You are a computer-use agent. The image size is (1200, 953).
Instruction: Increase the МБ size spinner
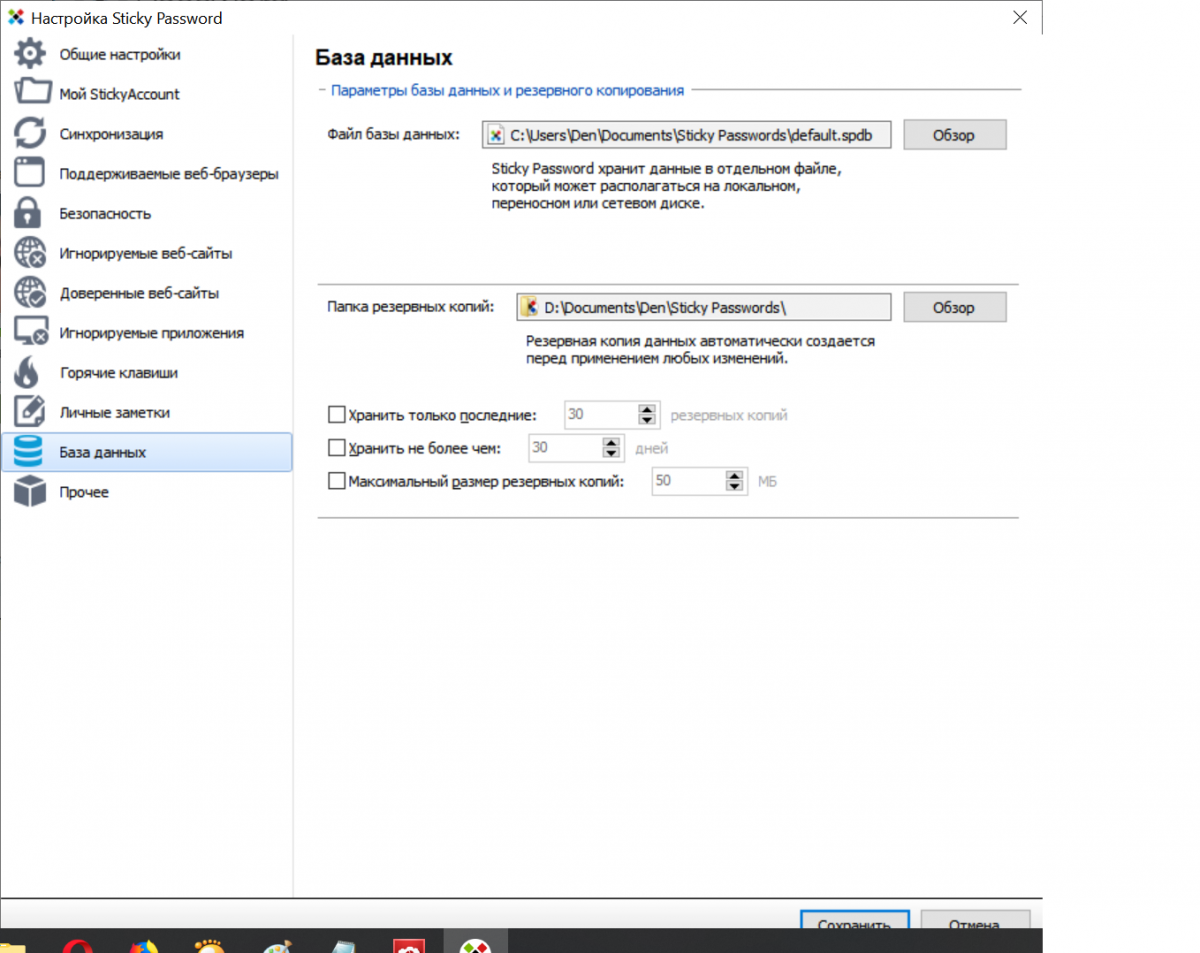(736, 475)
